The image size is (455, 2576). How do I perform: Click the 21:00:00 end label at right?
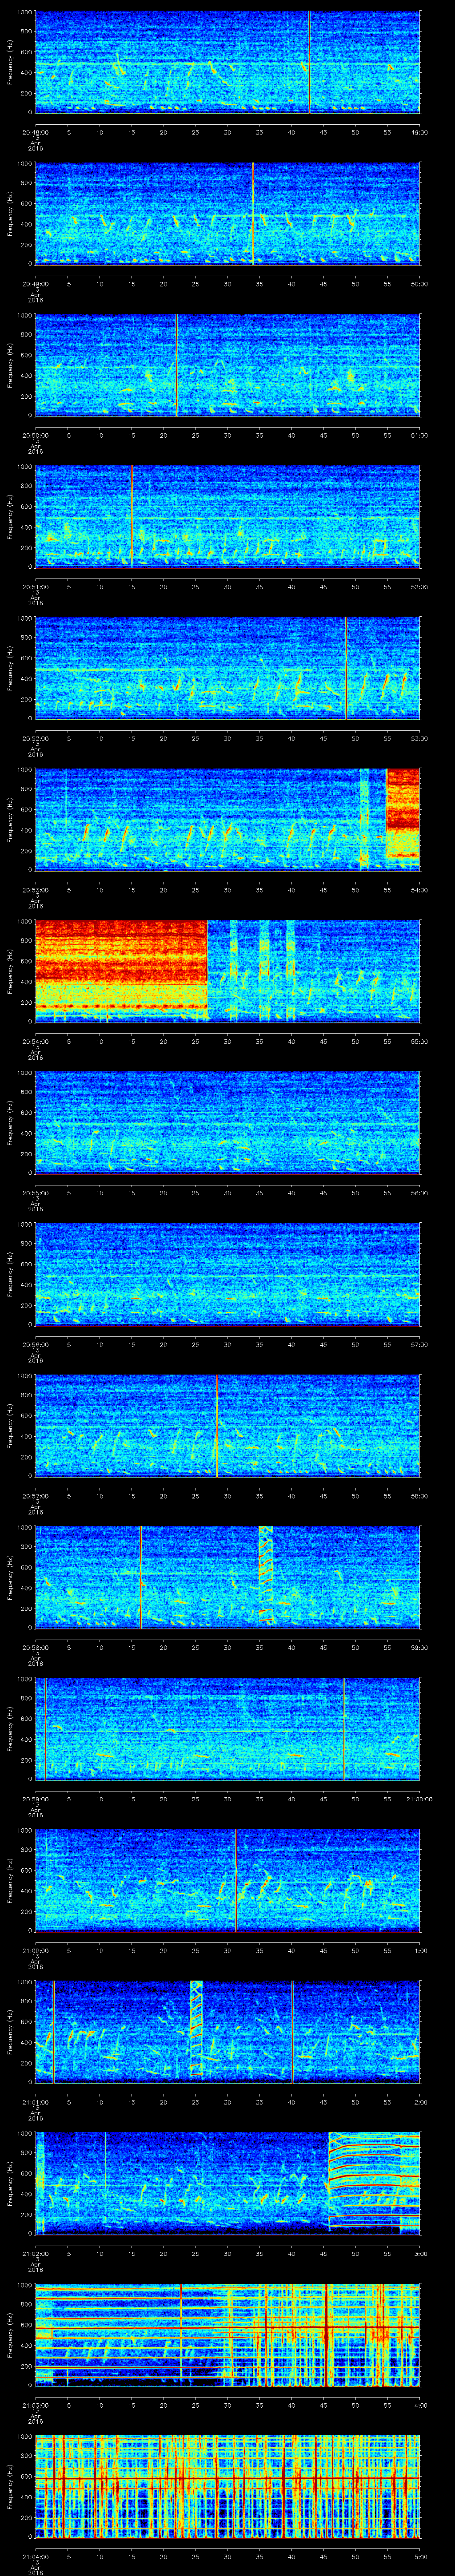[x=420, y=1798]
